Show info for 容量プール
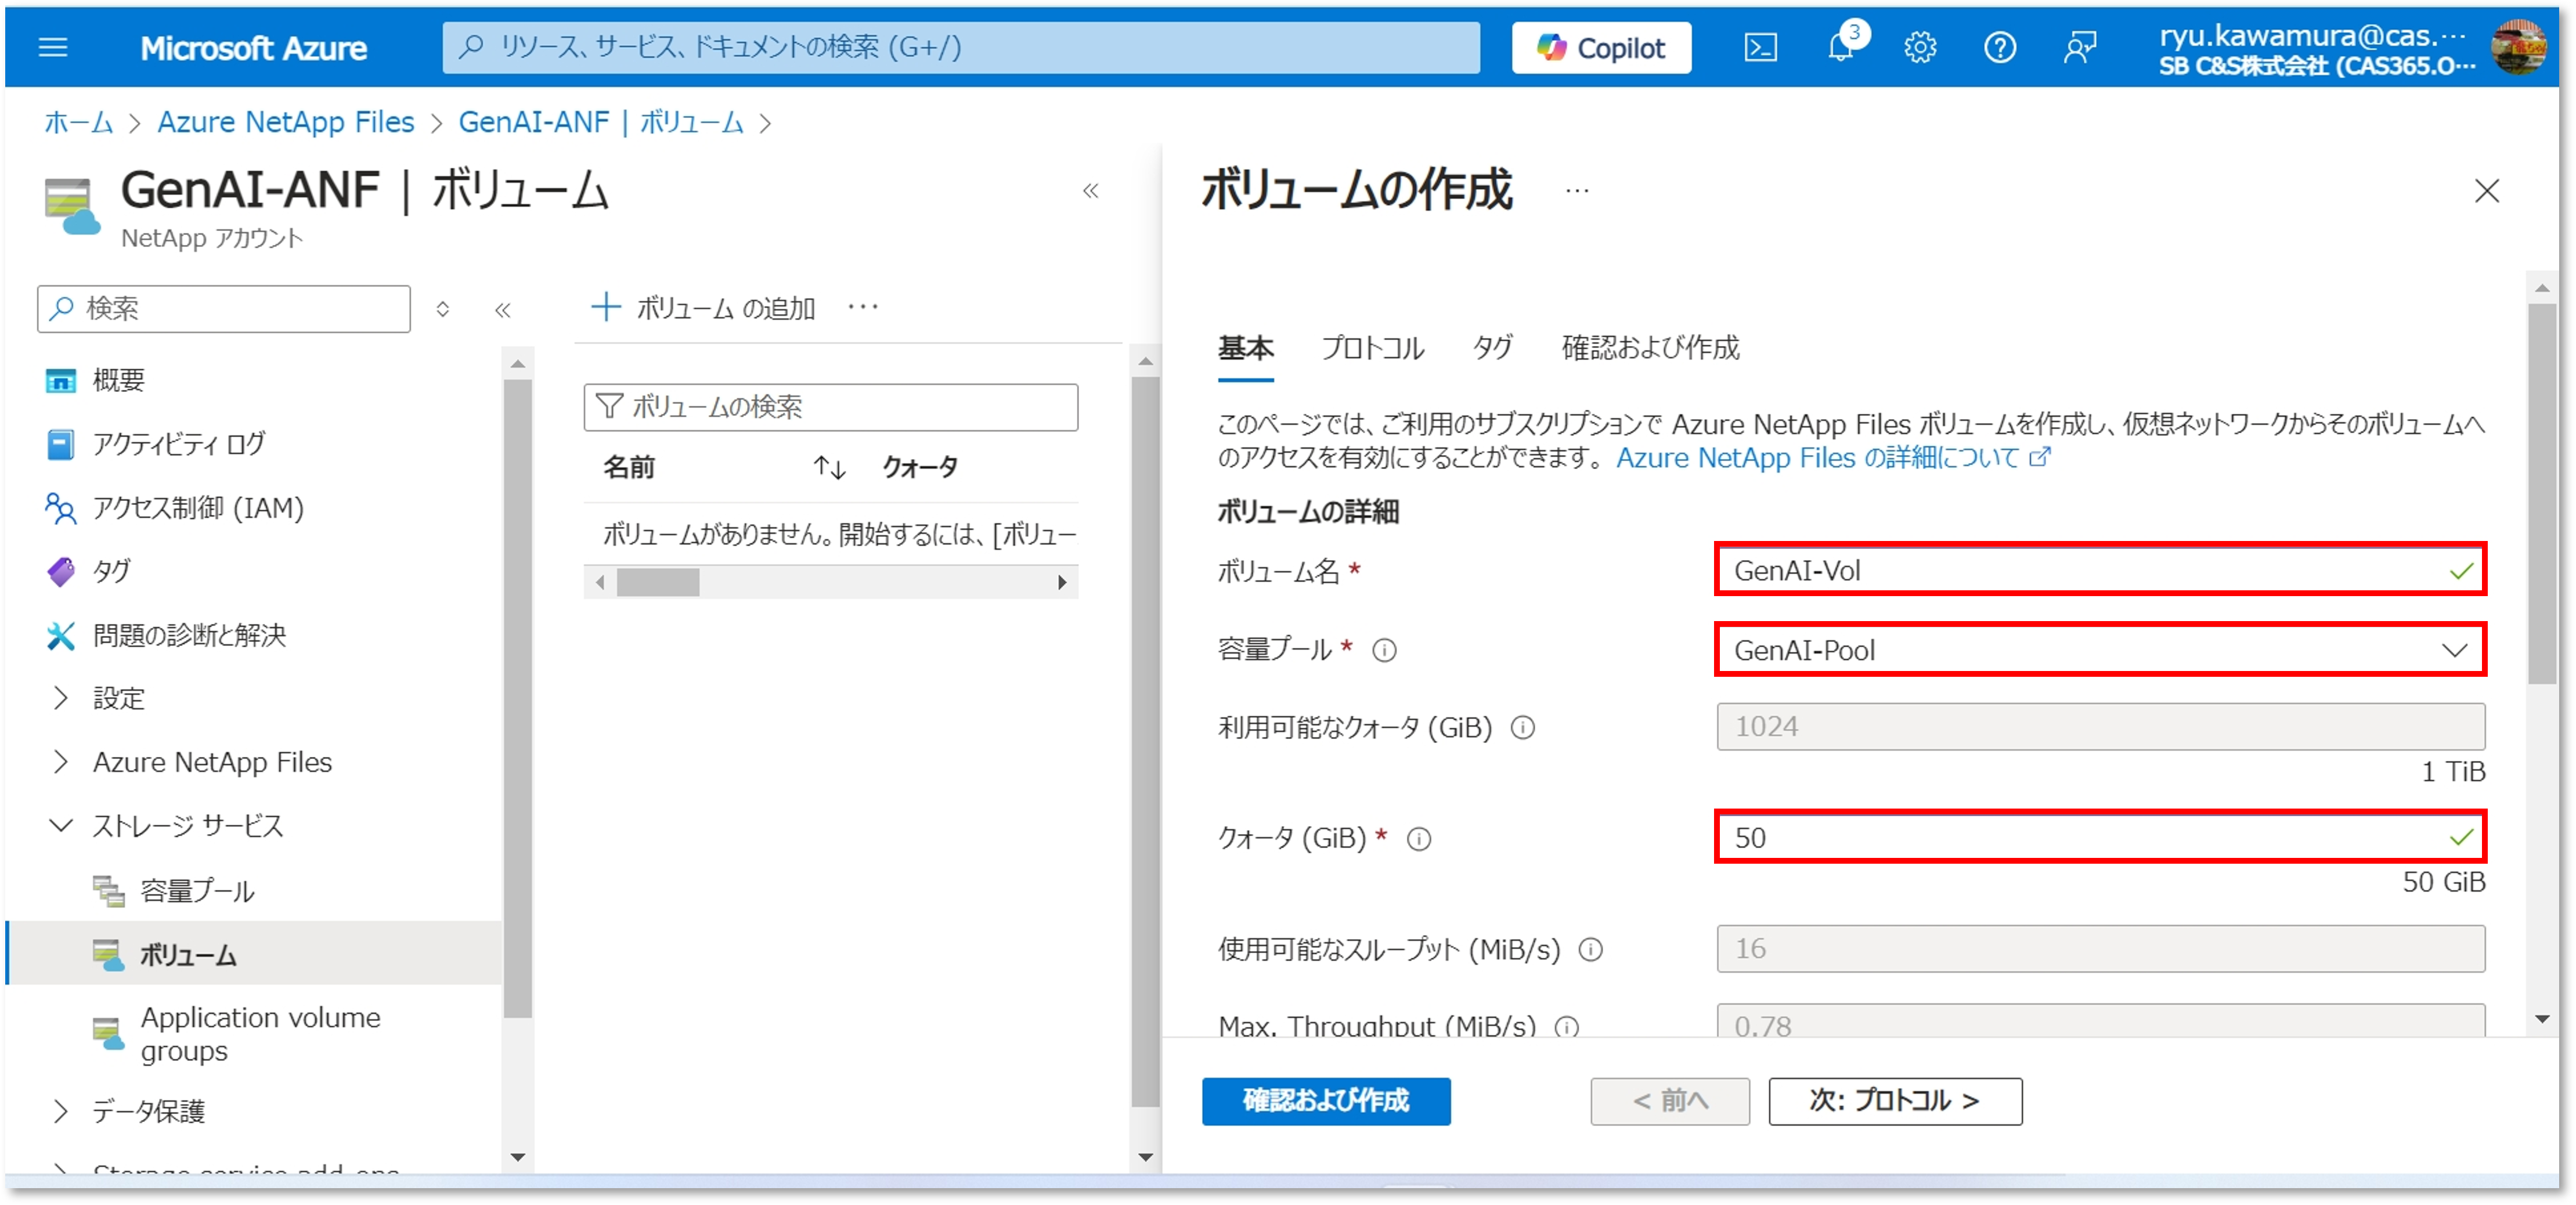Screen dimensions: 2576x1205 (1384, 651)
